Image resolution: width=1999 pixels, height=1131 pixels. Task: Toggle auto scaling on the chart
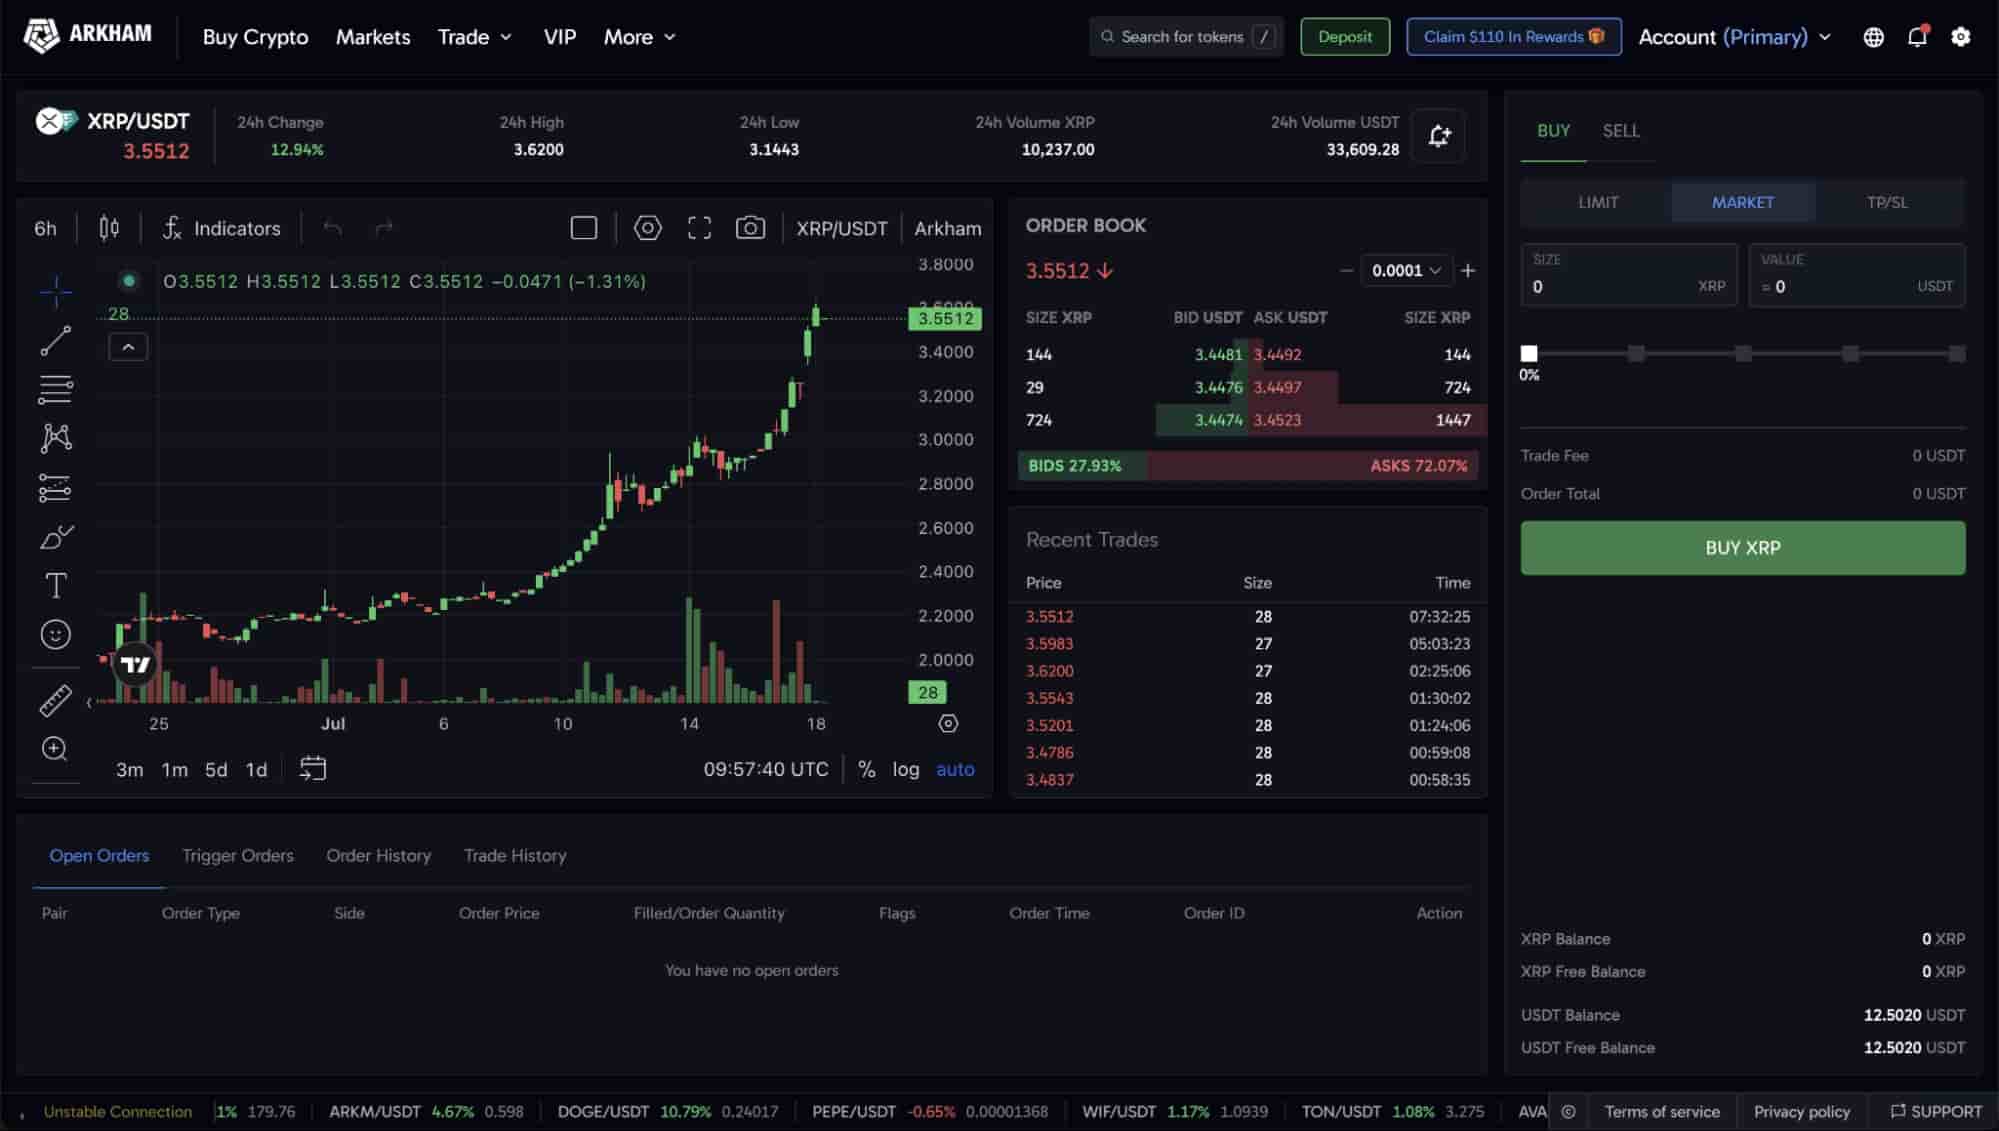[x=954, y=769]
